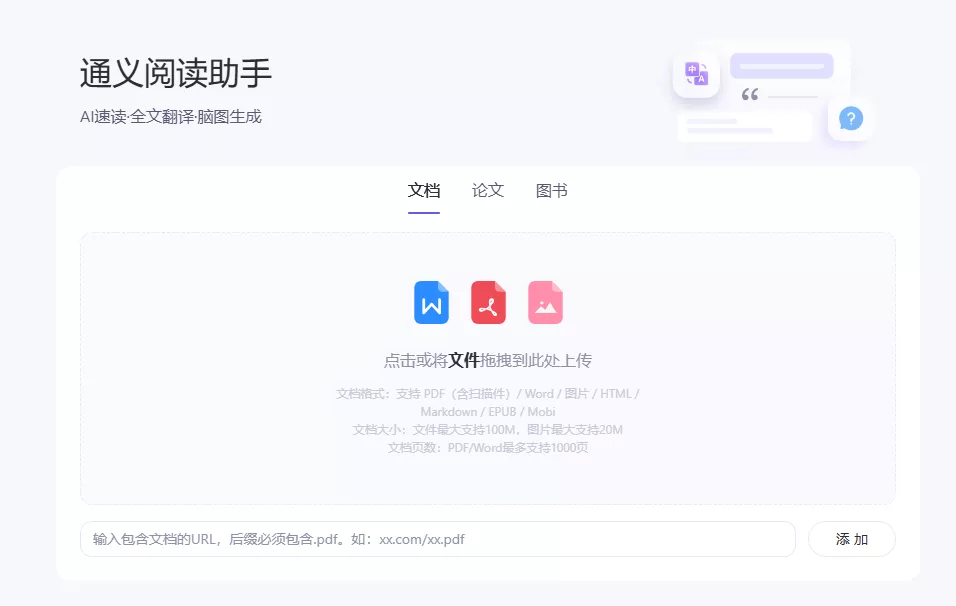Viewport: 956px width, 606px height.
Task: Click the 文档页数 page limit line
Action: coord(488,447)
